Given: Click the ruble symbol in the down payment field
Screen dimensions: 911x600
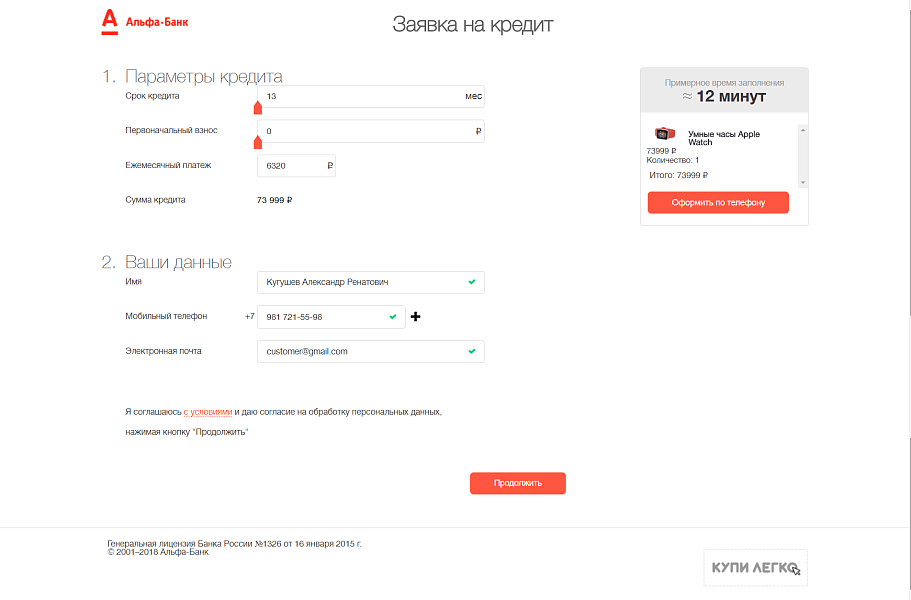Looking at the screenshot, I should [477, 130].
